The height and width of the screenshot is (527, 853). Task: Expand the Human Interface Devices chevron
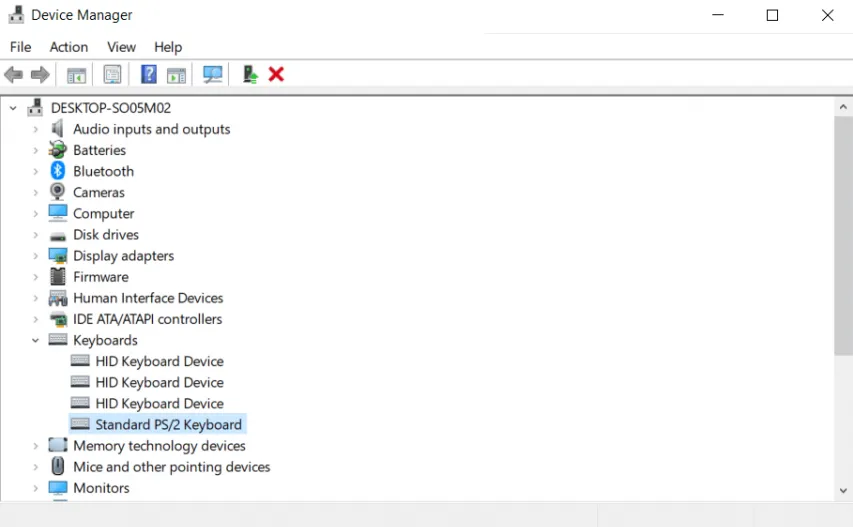coord(35,298)
